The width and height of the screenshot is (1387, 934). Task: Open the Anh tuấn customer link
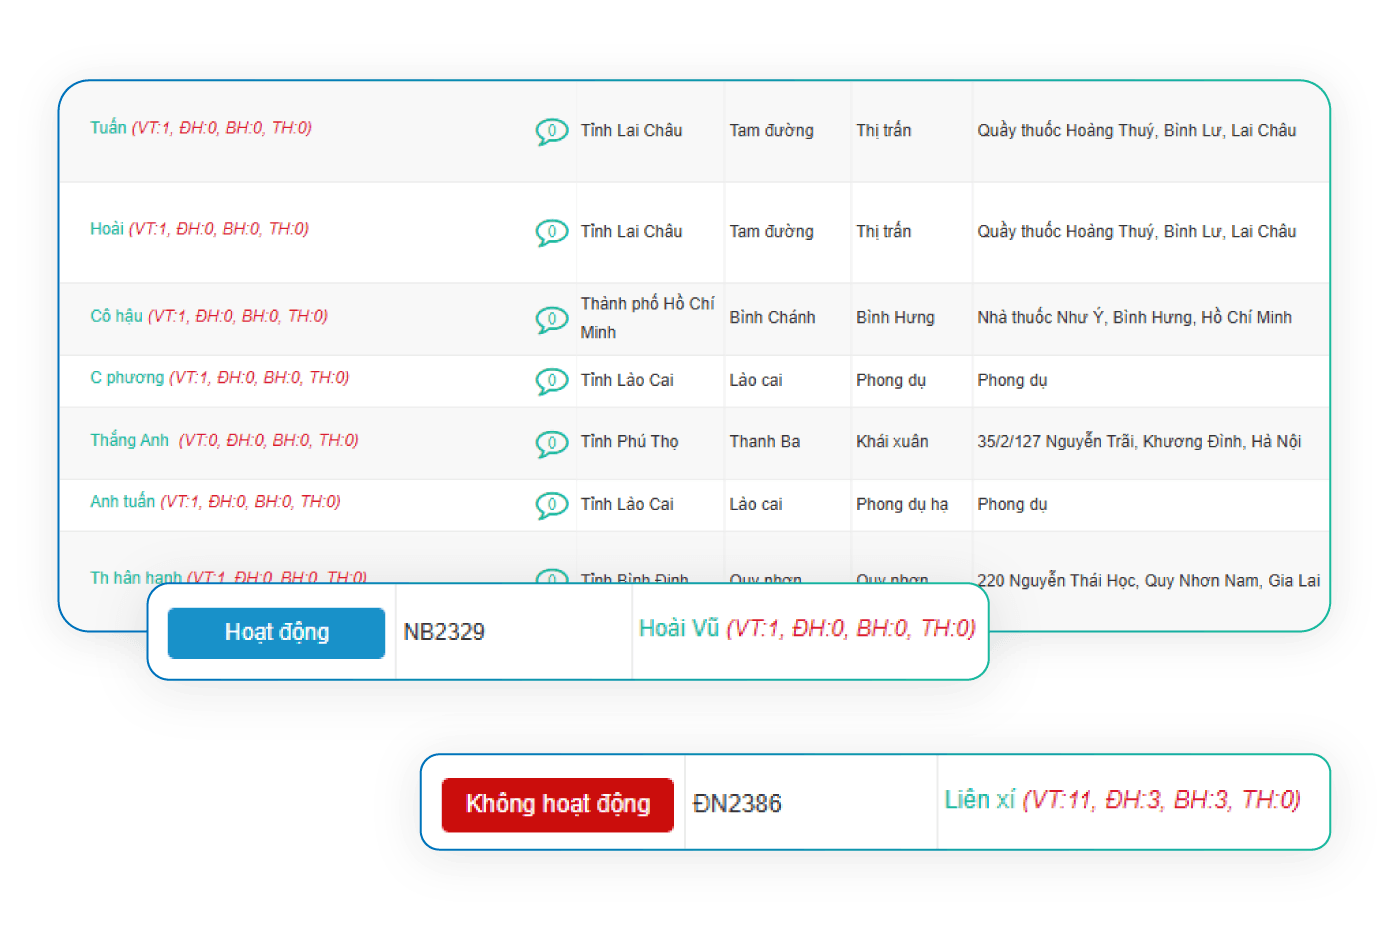point(122,502)
